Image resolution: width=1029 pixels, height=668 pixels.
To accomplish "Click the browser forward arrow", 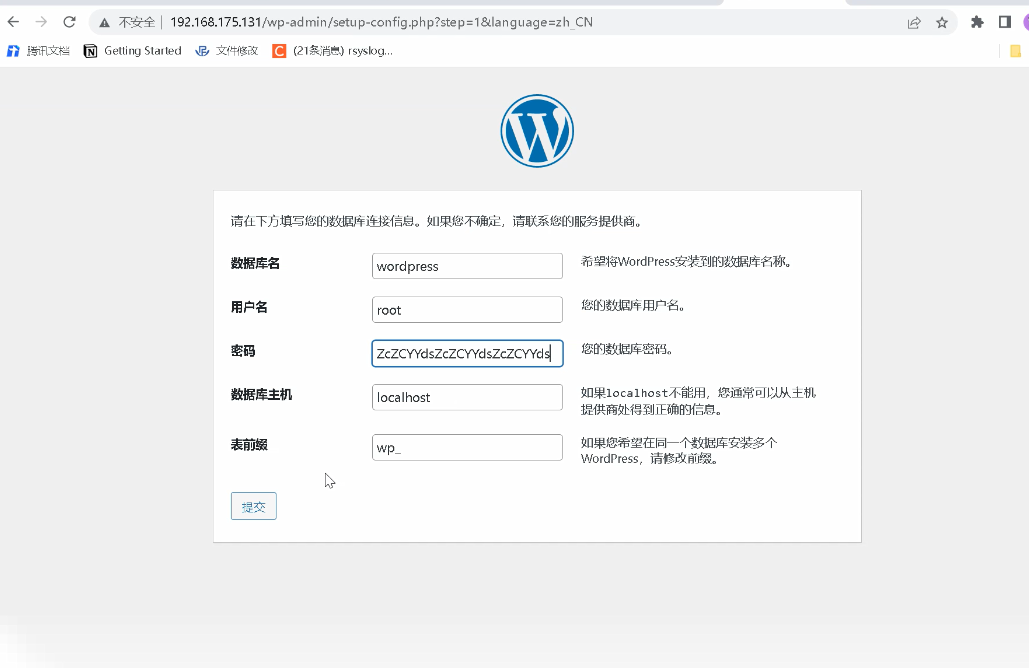I will 41,22.
